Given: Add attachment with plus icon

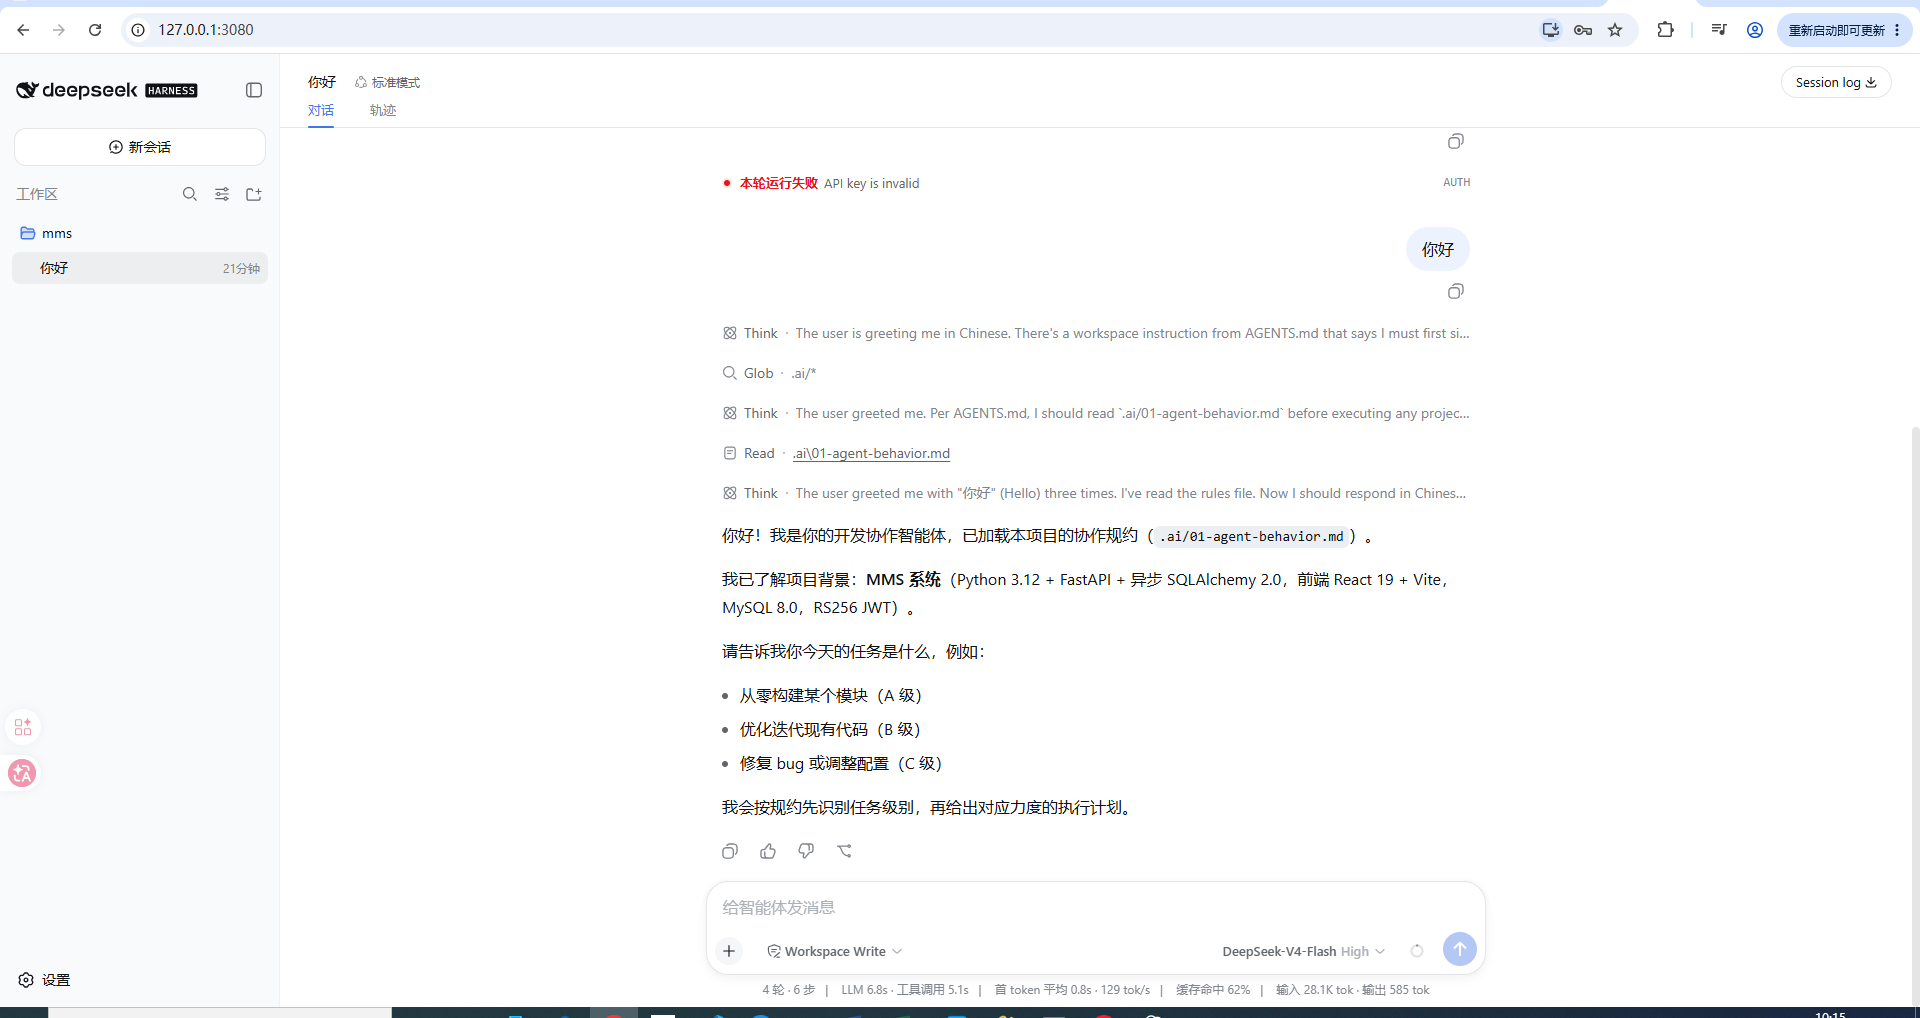Looking at the screenshot, I should tap(729, 951).
